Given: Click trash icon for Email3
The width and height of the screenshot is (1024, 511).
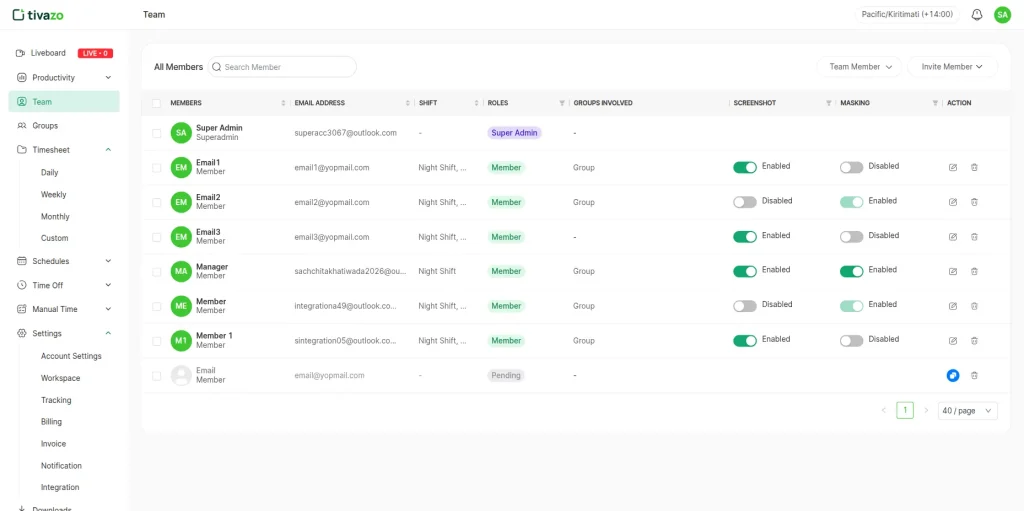Looking at the screenshot, I should pyautogui.click(x=974, y=237).
